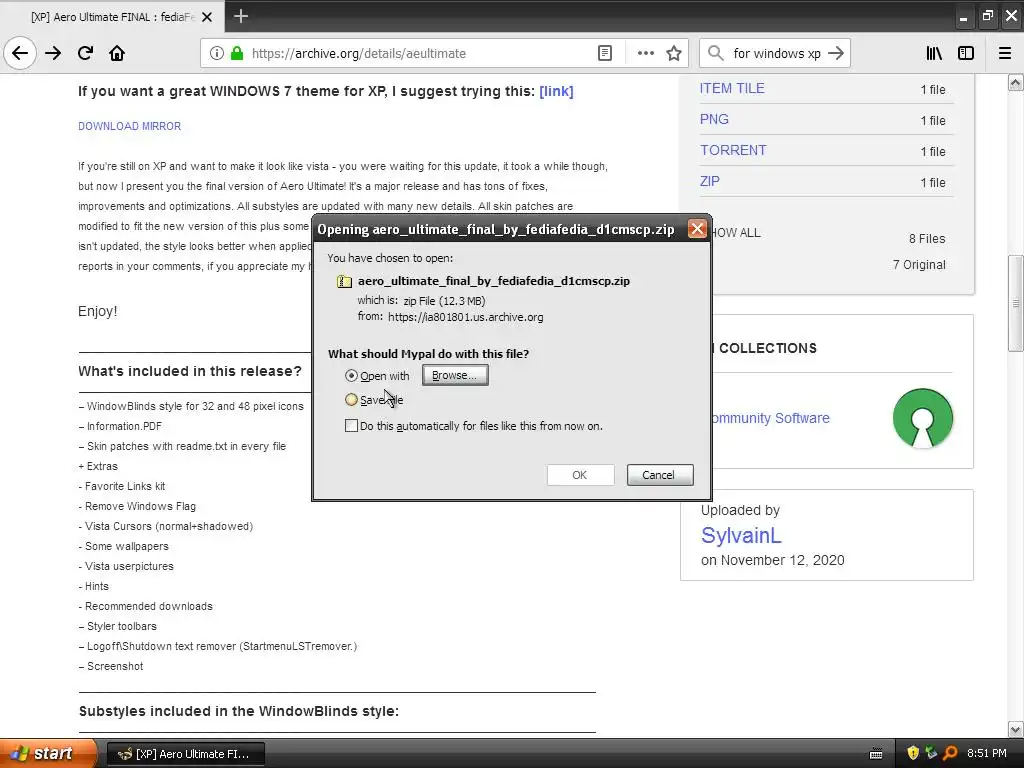The height and width of the screenshot is (768, 1024).
Task: Bookmark this page with the star
Action: pos(674,54)
